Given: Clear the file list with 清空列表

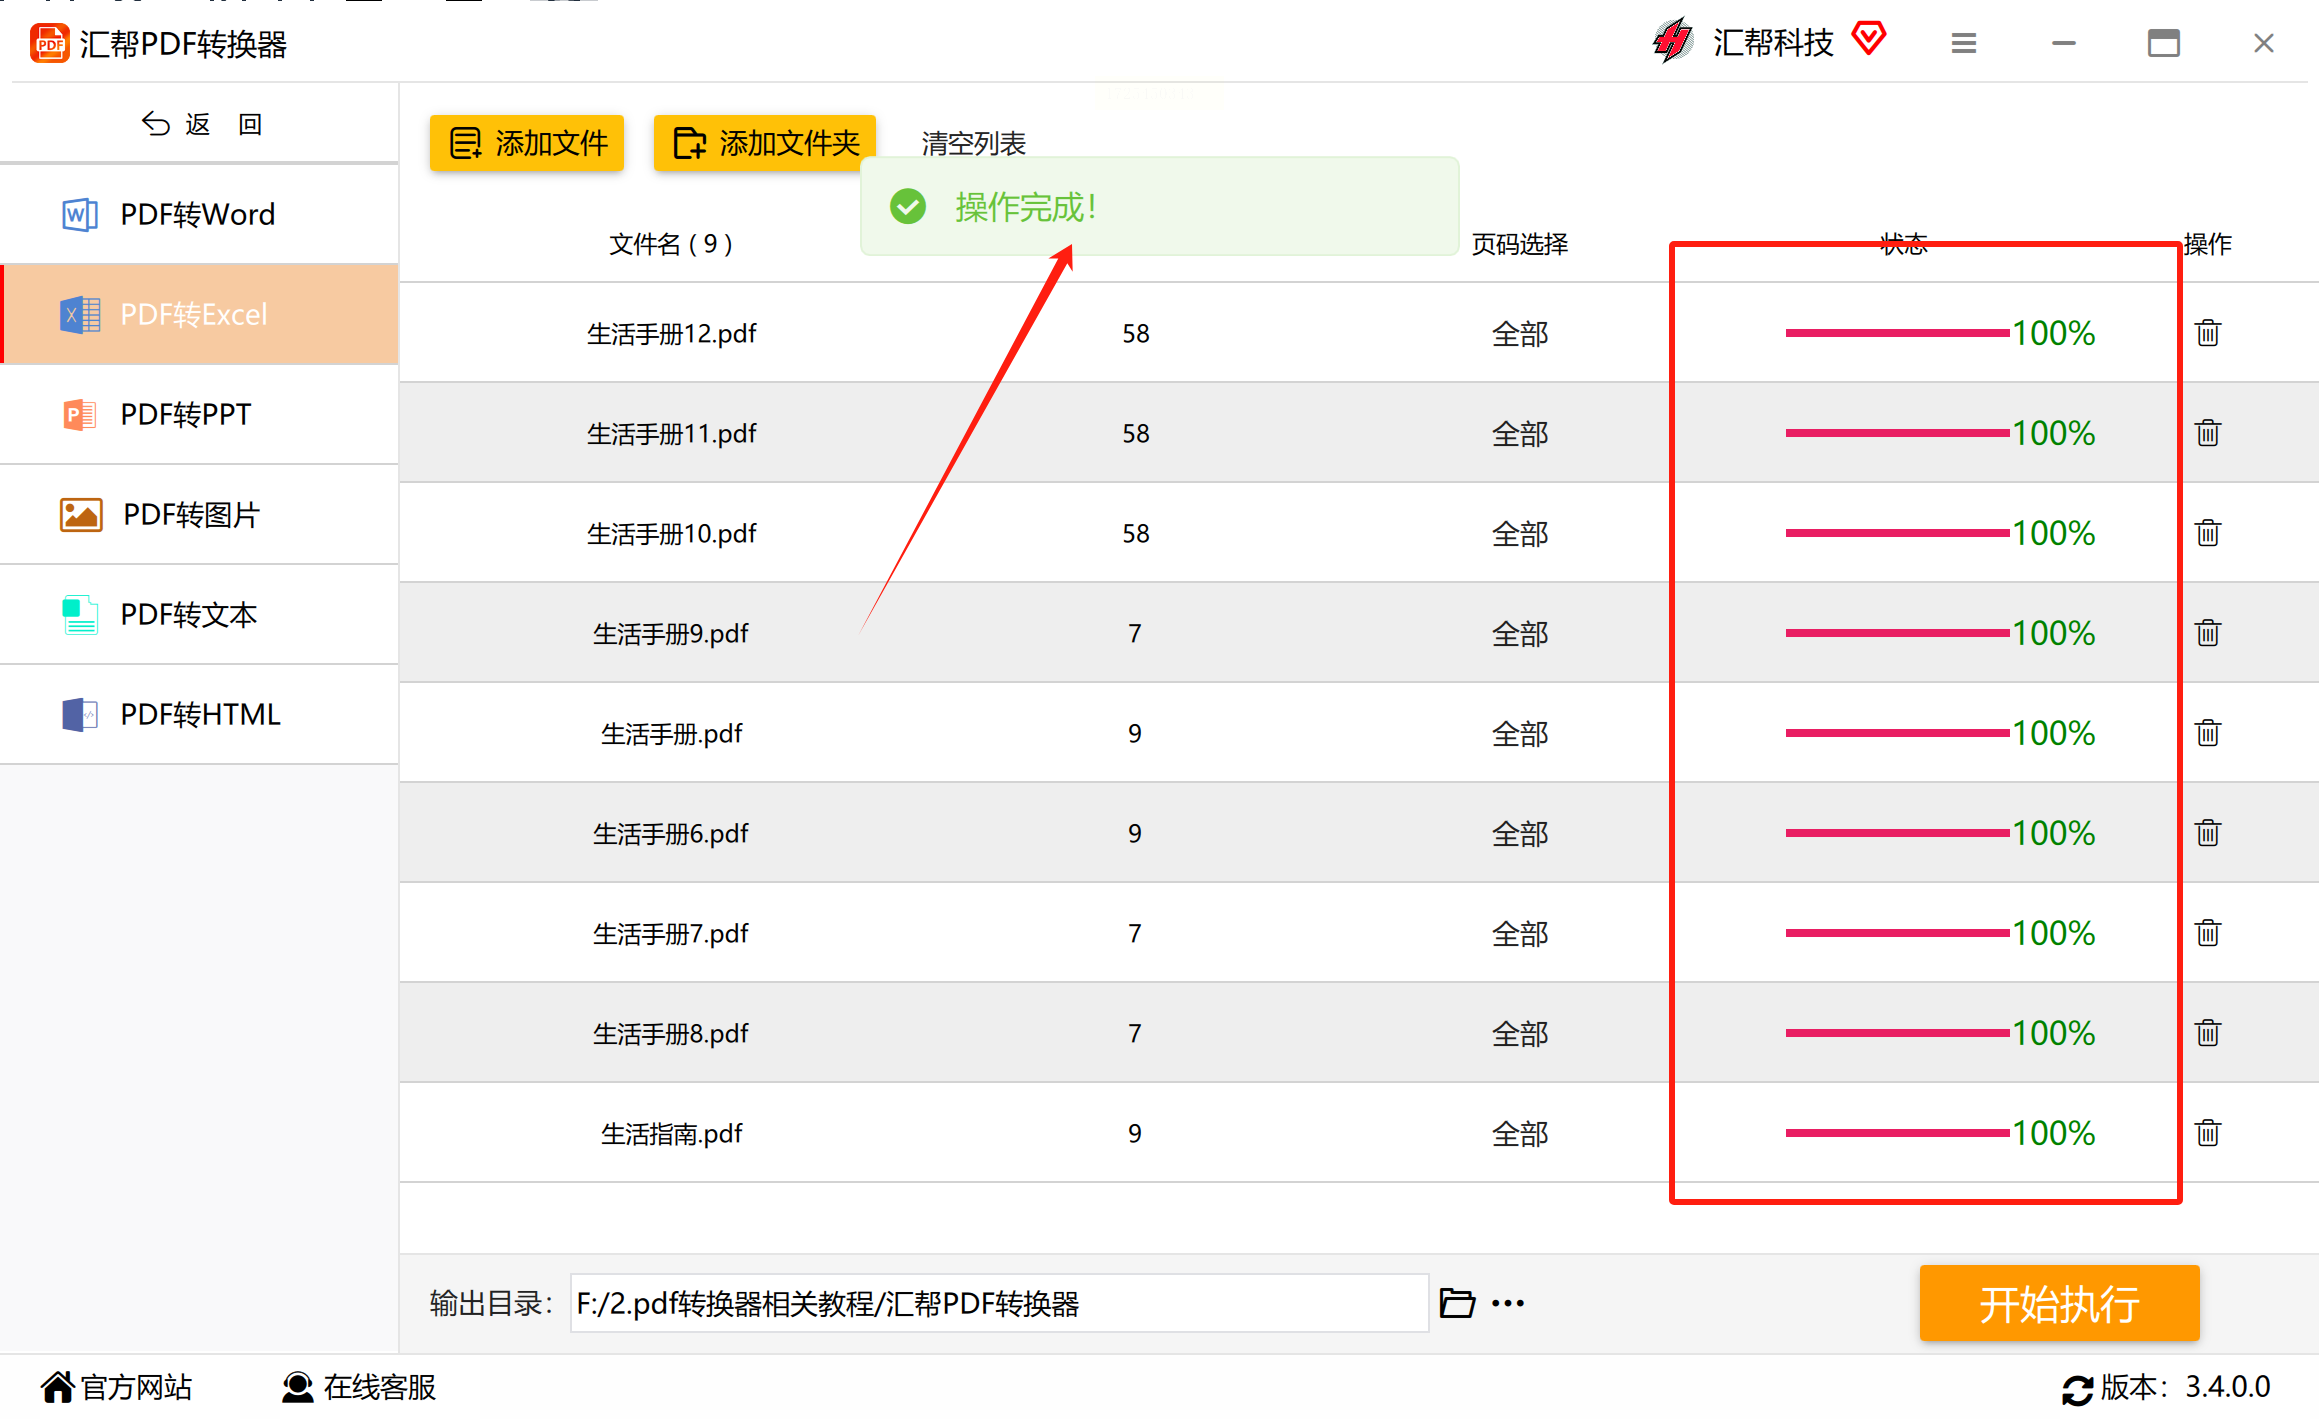Looking at the screenshot, I should [x=973, y=143].
